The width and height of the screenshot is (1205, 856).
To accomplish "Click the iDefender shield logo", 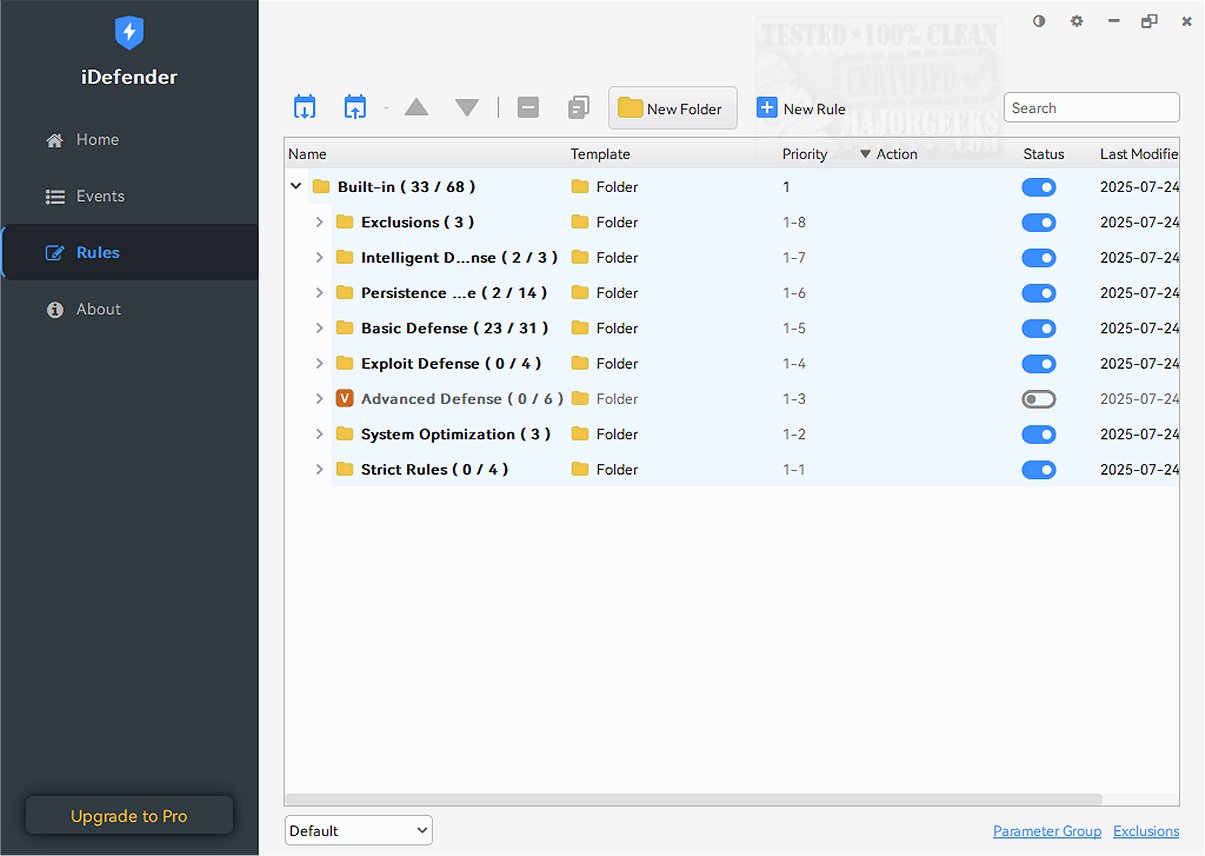I will [x=129, y=33].
